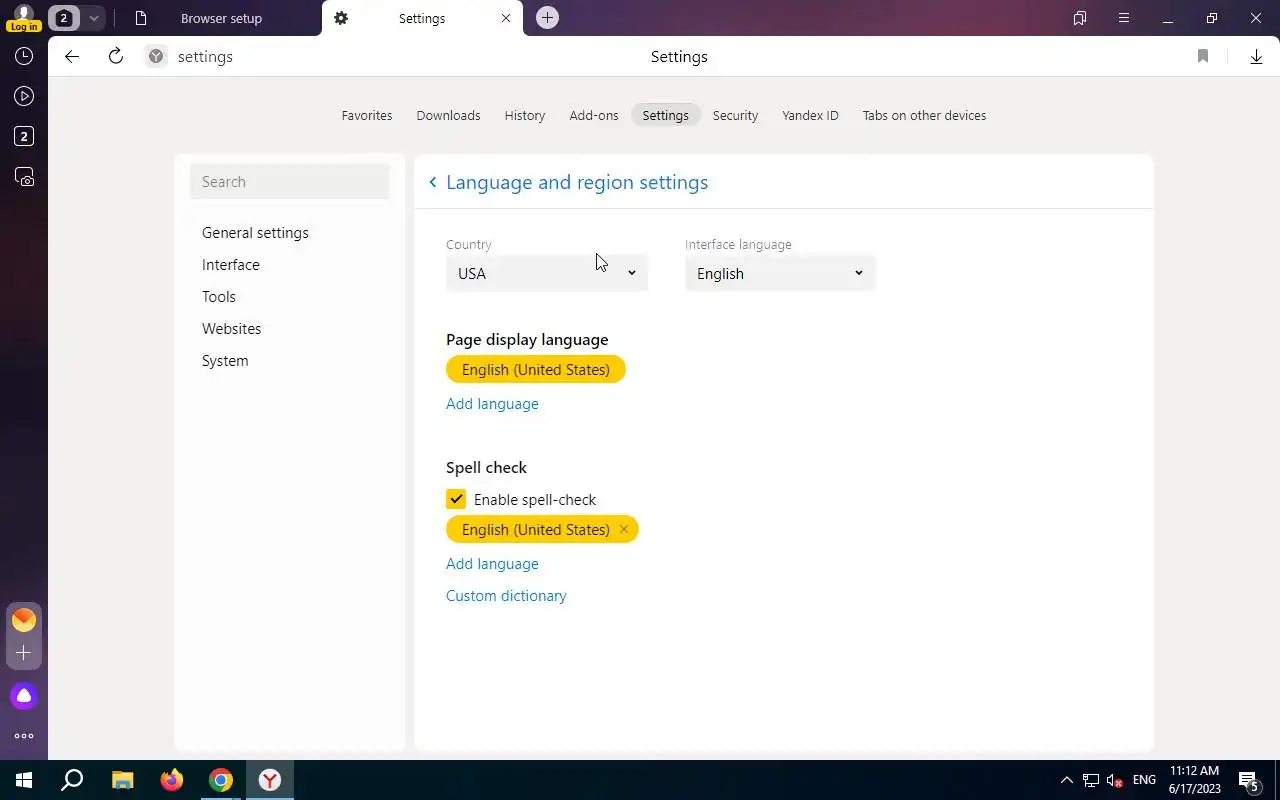Click the Log in profile icon

24,17
